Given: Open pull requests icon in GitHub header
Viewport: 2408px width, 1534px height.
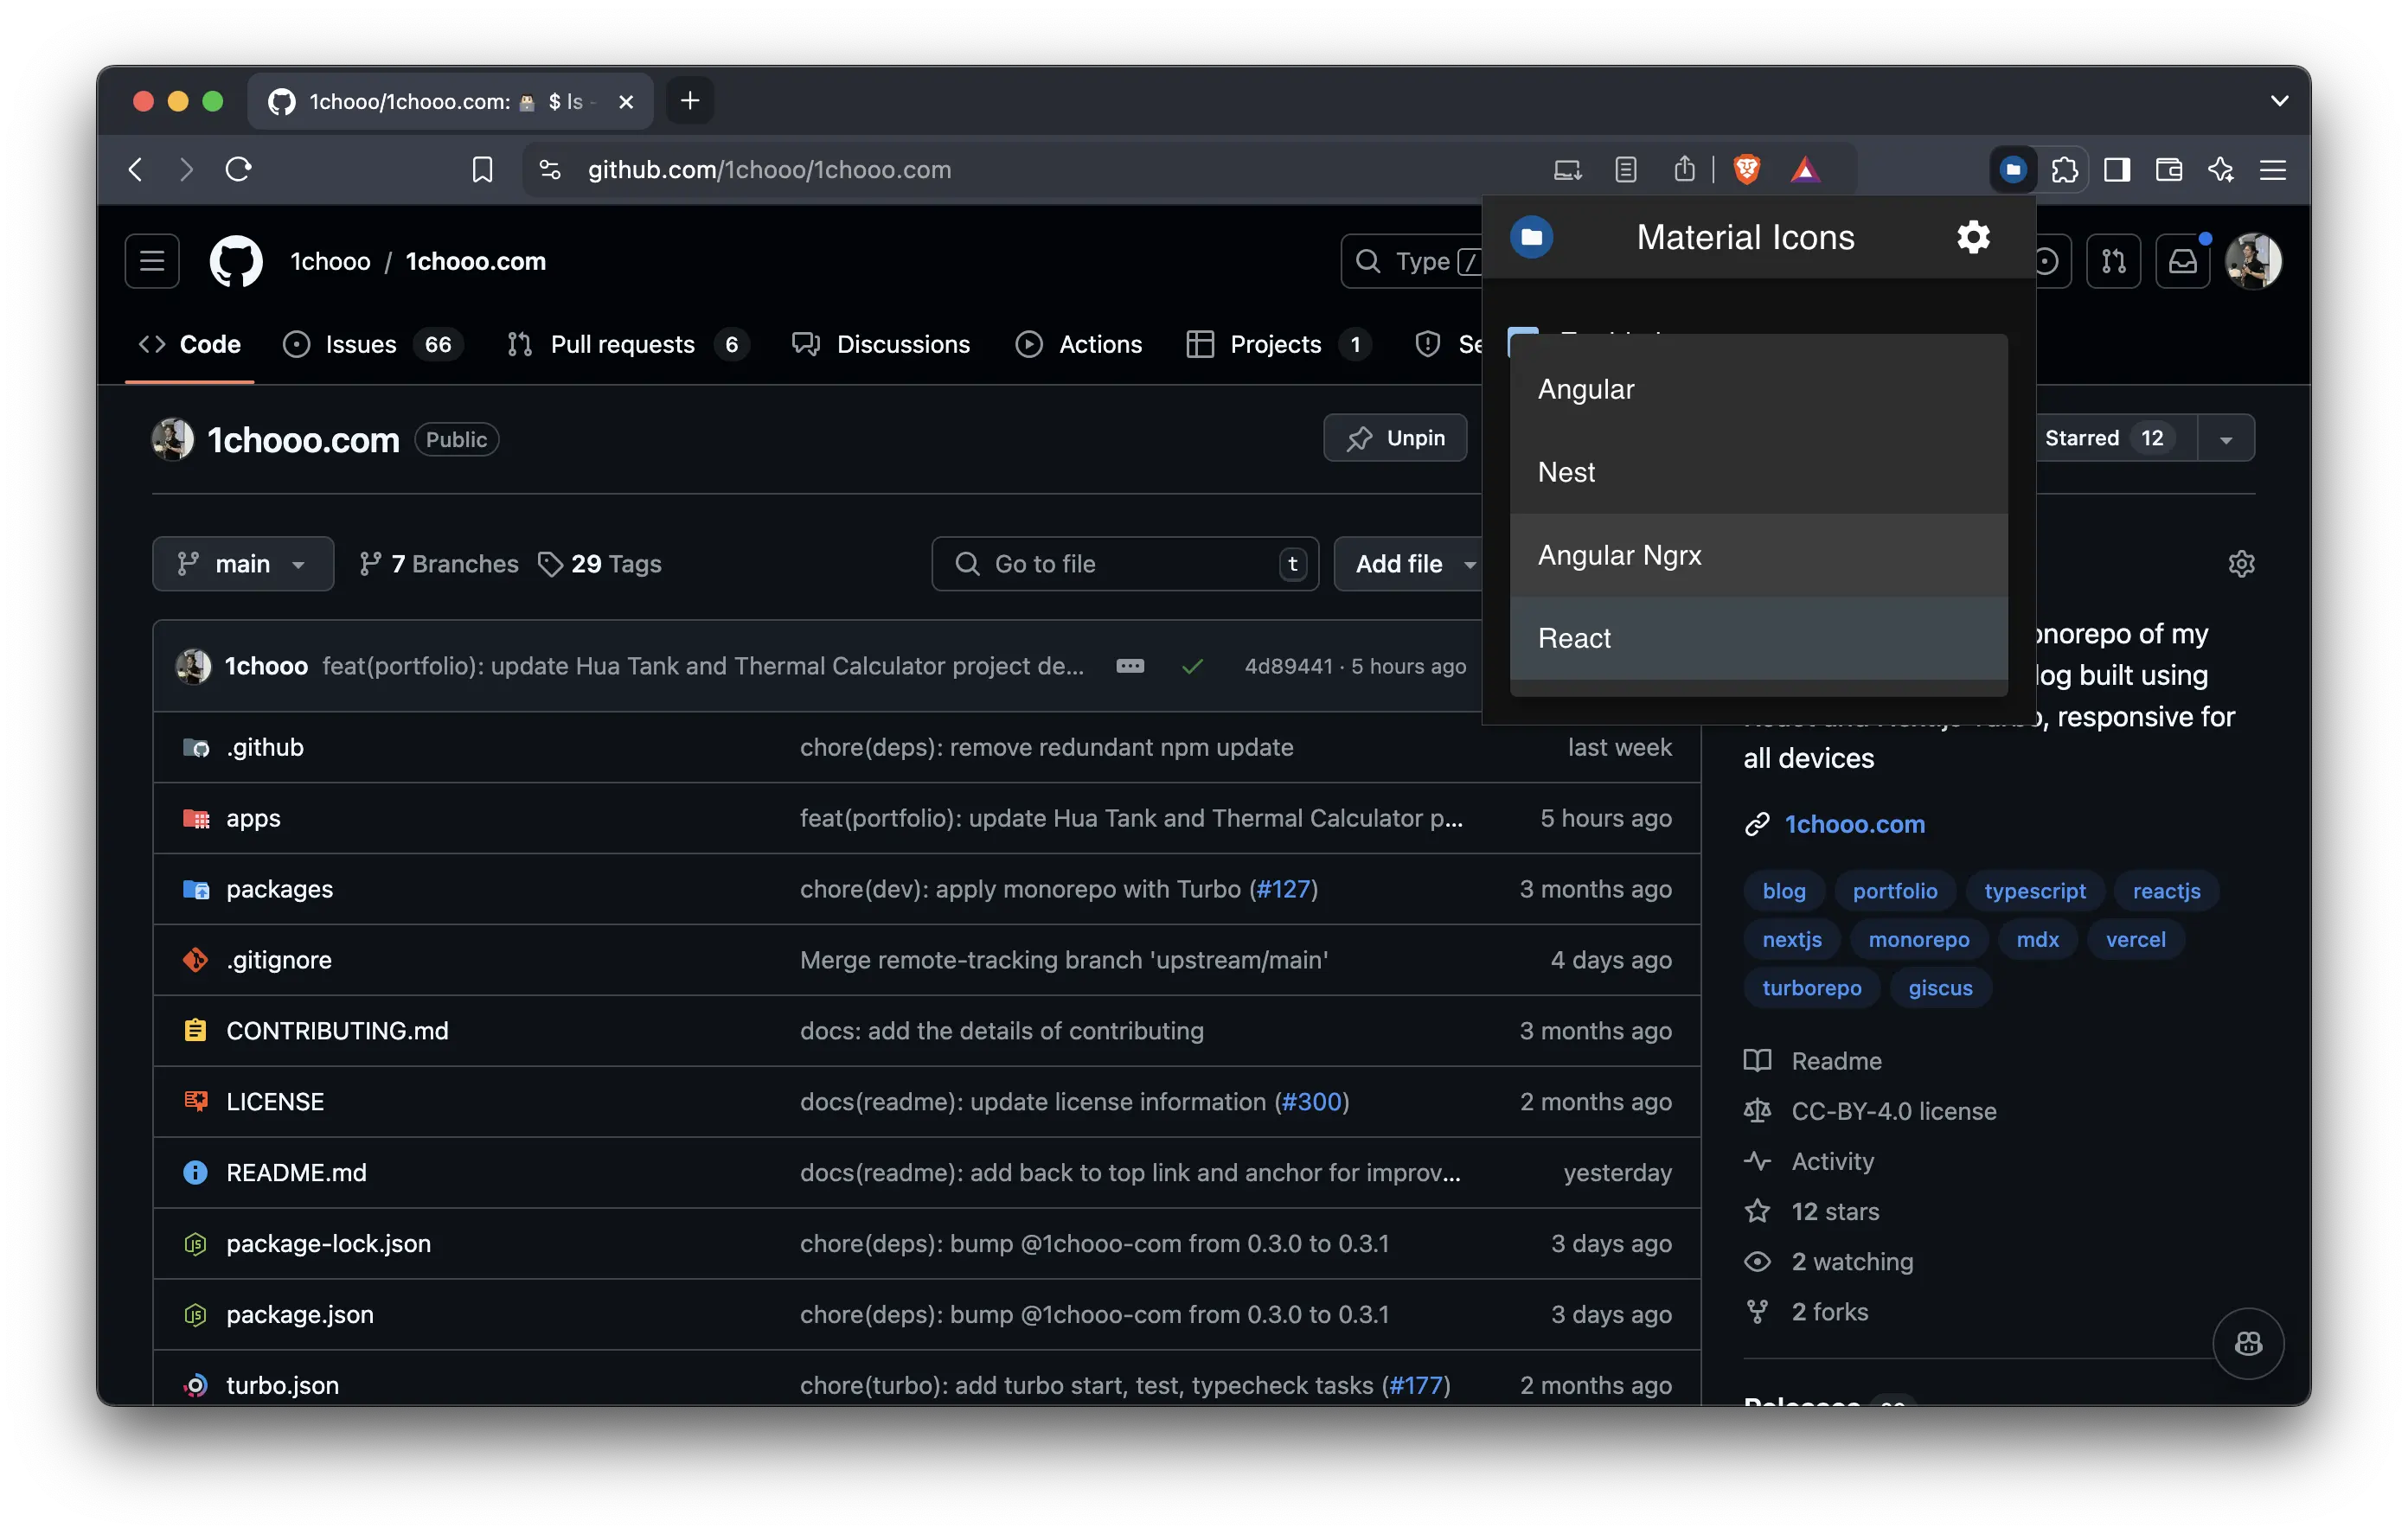Looking at the screenshot, I should tap(2113, 261).
